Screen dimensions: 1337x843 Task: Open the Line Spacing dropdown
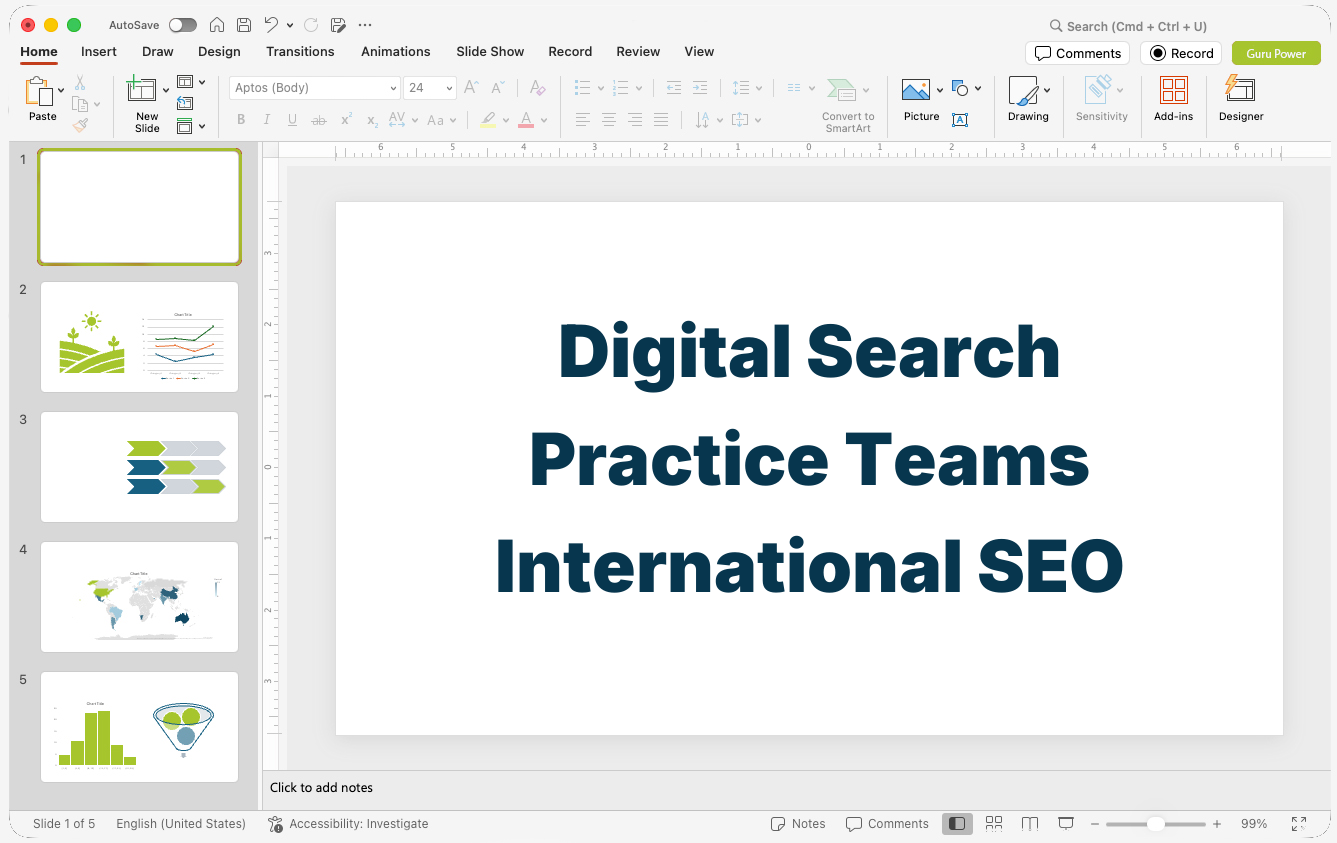tap(746, 88)
